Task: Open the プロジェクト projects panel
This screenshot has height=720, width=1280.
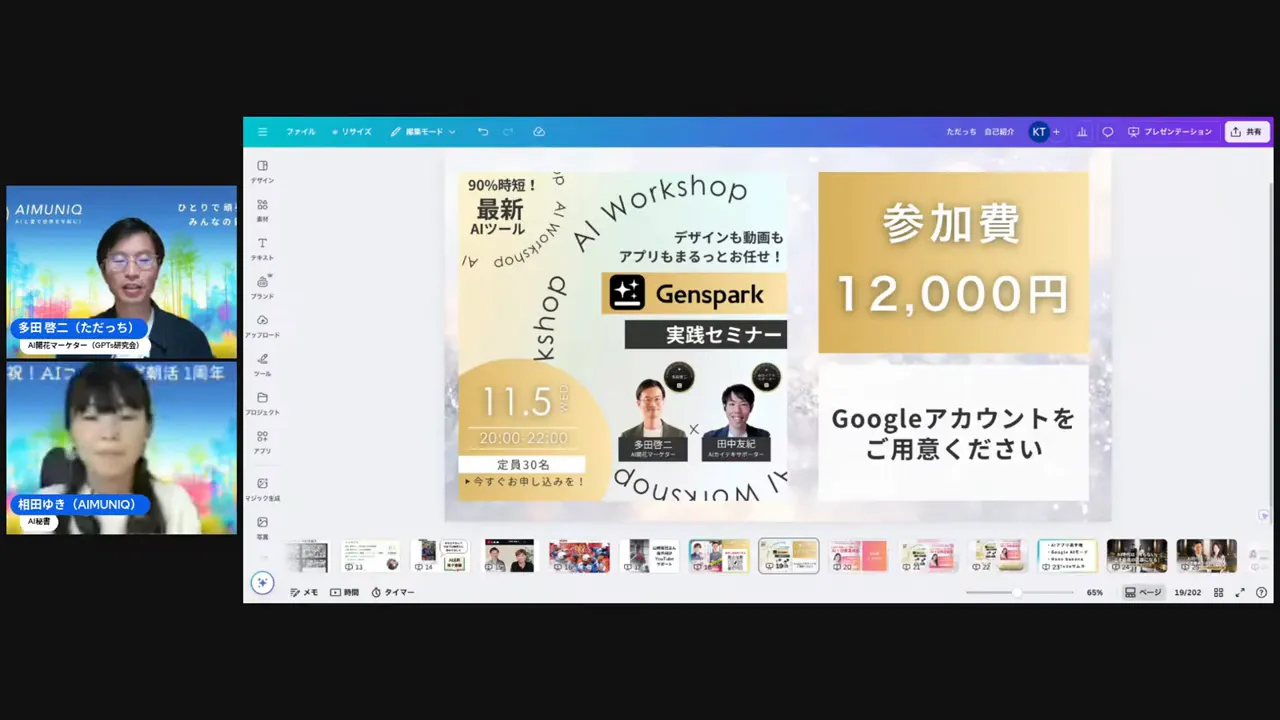Action: pyautogui.click(x=262, y=403)
